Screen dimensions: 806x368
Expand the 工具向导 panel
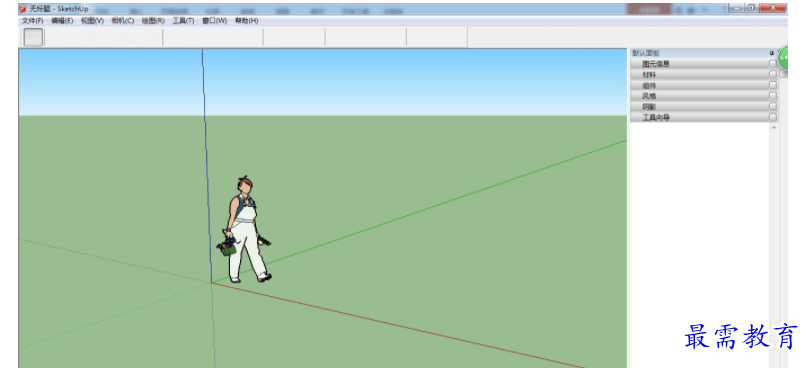click(x=704, y=118)
